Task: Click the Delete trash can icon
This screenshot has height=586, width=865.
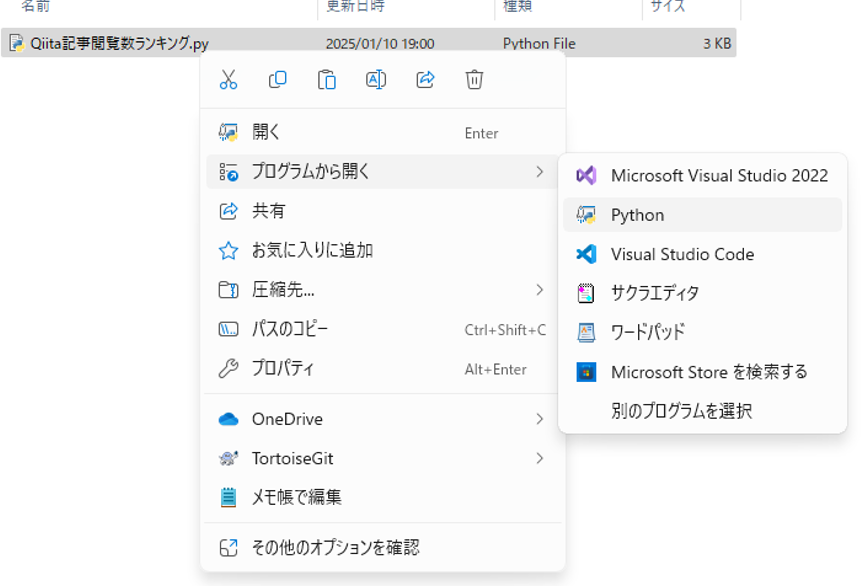Action: 474,79
